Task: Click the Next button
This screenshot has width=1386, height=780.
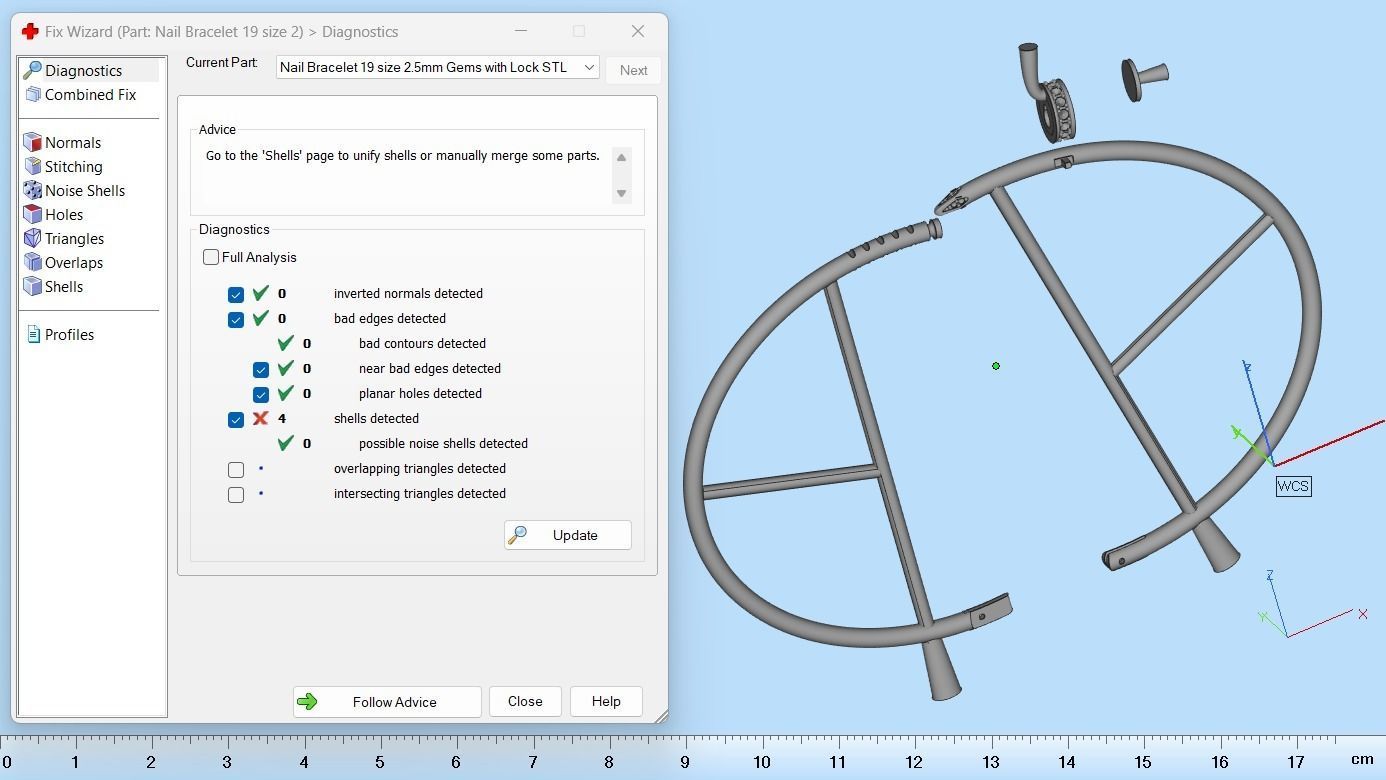Action: [x=633, y=70]
